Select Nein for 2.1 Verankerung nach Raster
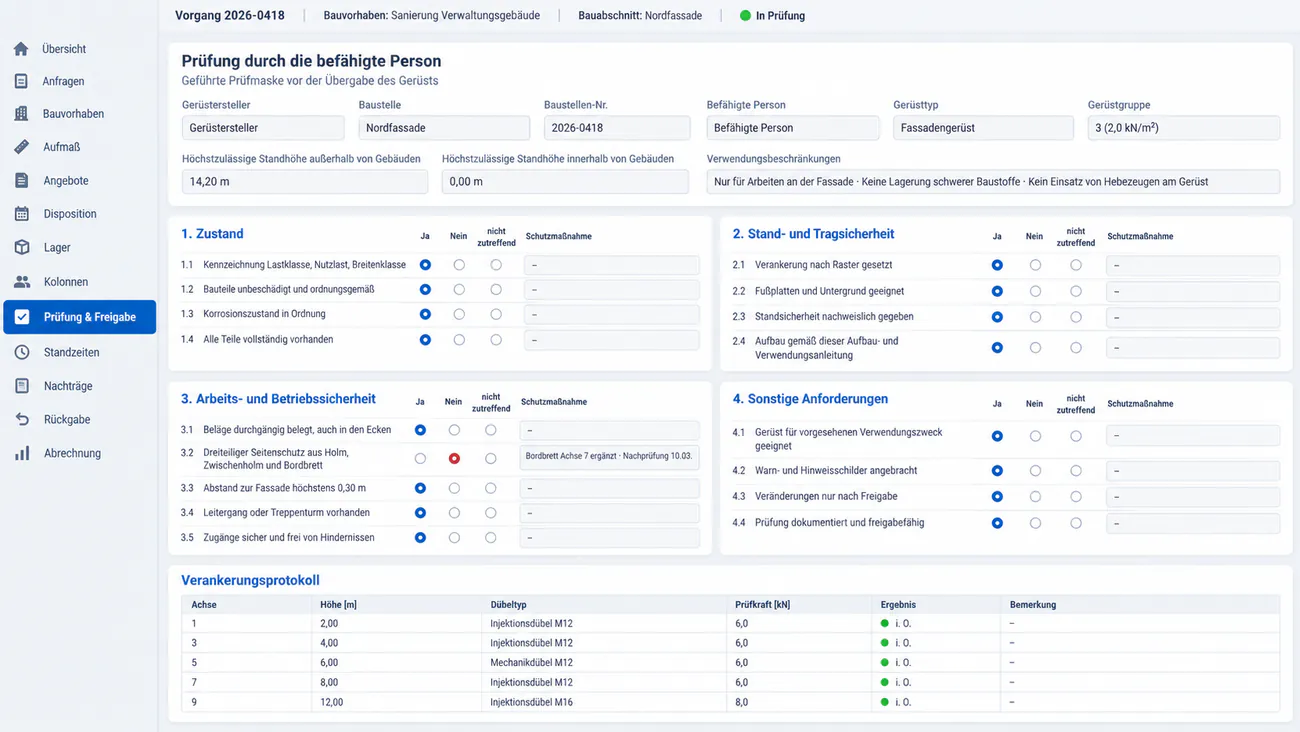The width and height of the screenshot is (1300, 732). pos(1035,265)
